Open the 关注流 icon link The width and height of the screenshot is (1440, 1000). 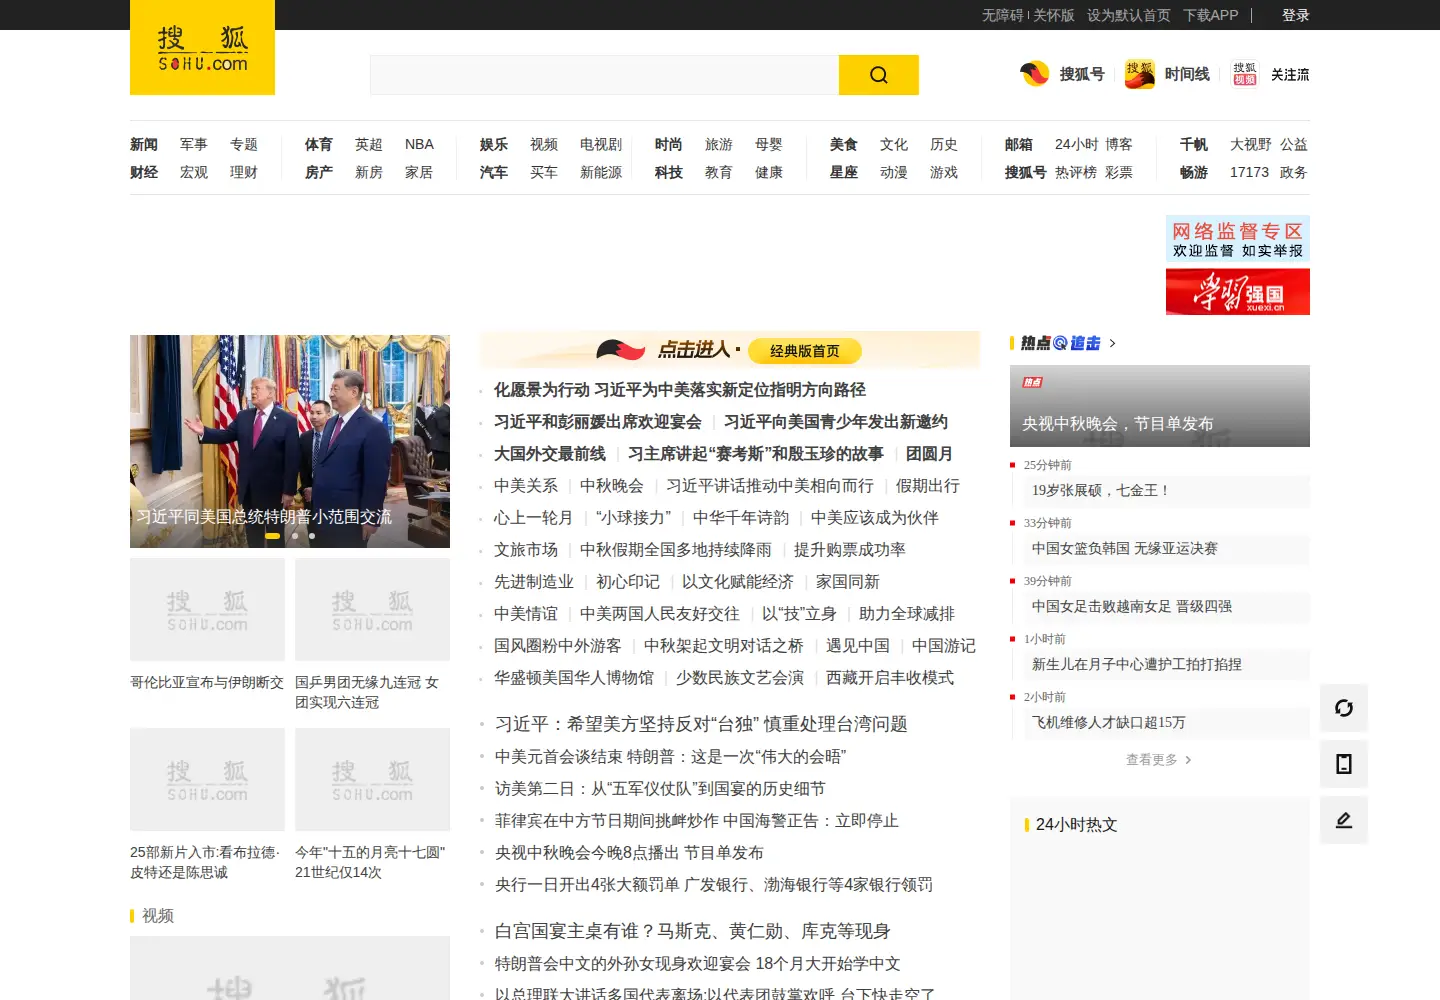click(1245, 74)
